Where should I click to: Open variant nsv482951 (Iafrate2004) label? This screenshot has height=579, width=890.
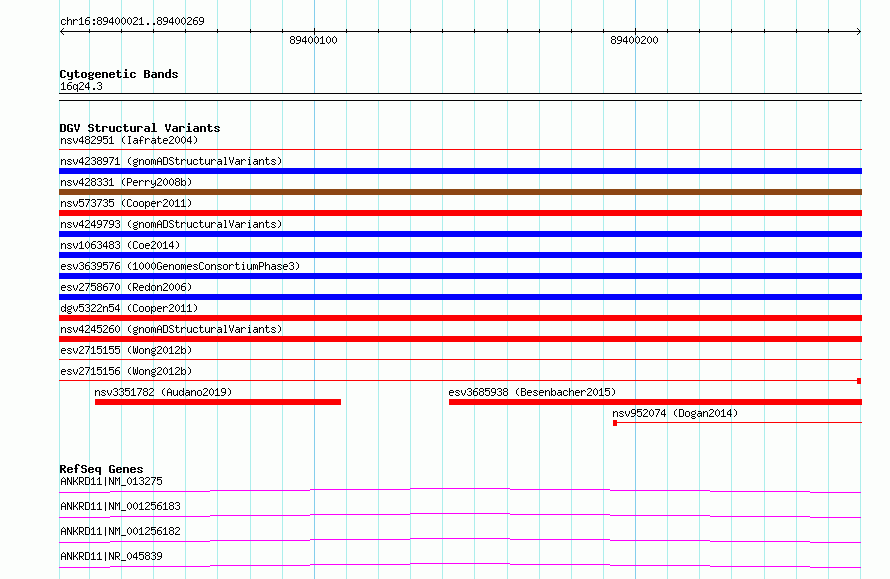(x=129, y=140)
